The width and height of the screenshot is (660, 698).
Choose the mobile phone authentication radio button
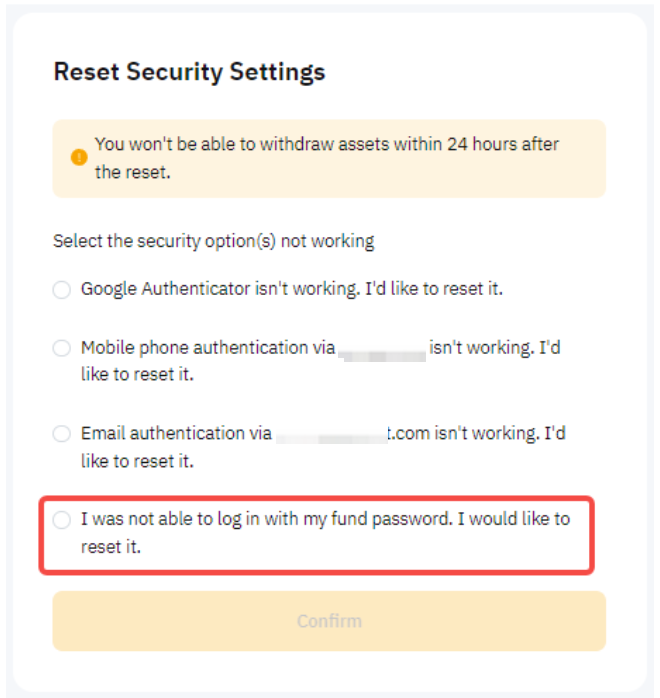62,348
